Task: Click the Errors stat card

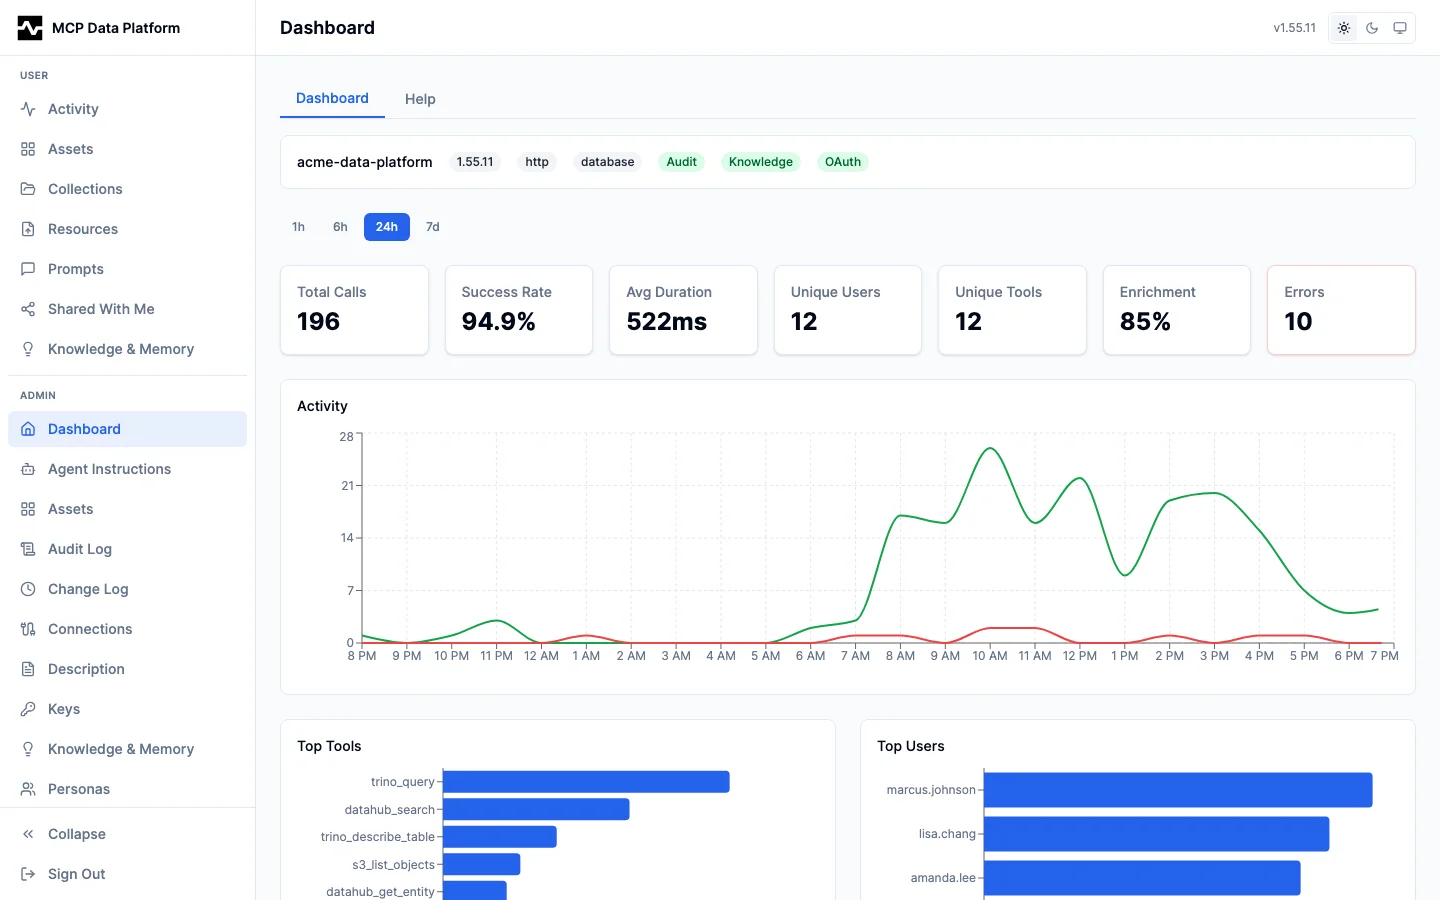Action: (x=1340, y=309)
